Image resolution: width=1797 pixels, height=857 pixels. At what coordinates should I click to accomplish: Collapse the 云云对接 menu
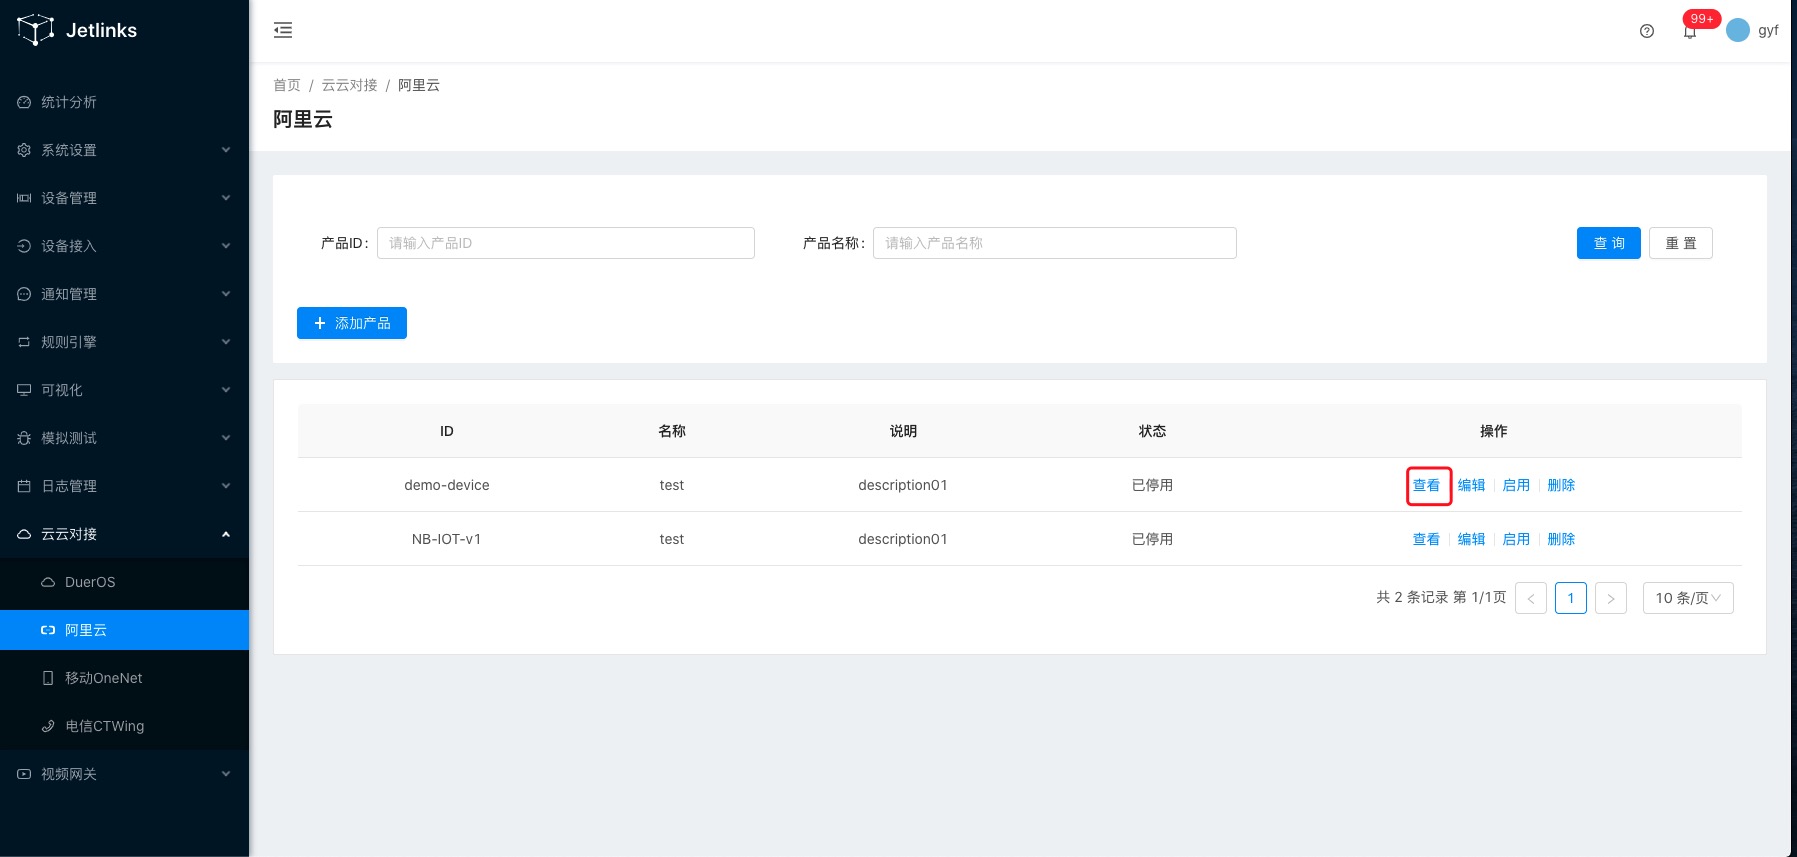(124, 534)
